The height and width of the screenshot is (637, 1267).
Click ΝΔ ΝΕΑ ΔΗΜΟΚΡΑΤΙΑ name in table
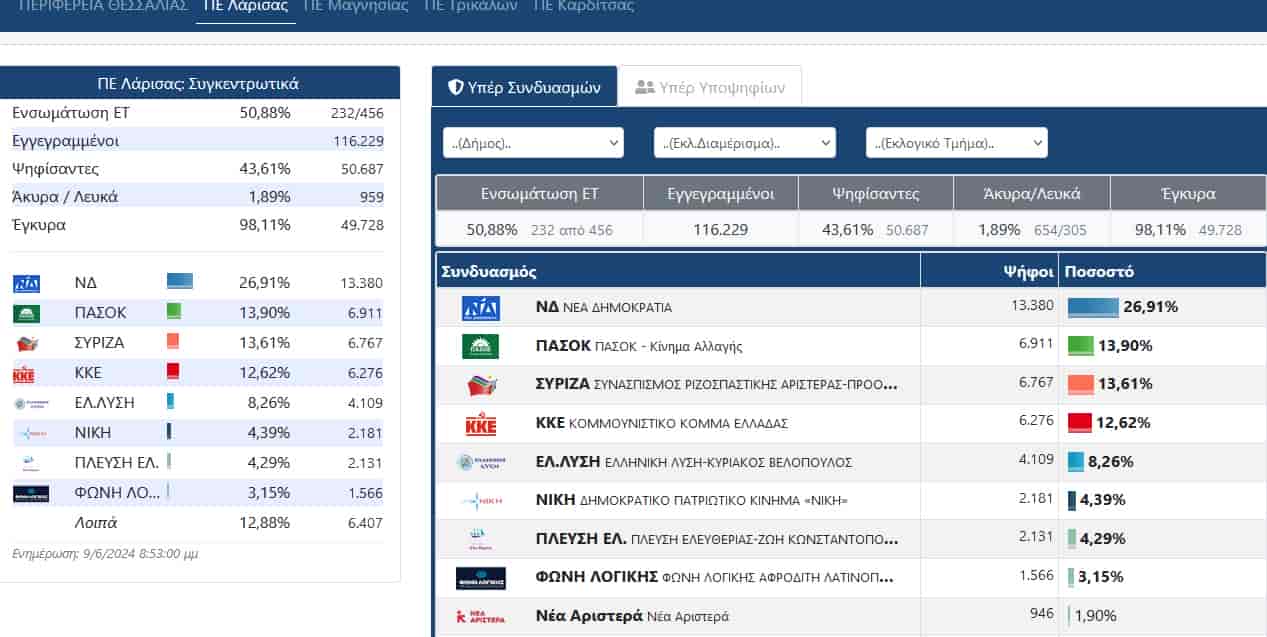tap(604, 307)
